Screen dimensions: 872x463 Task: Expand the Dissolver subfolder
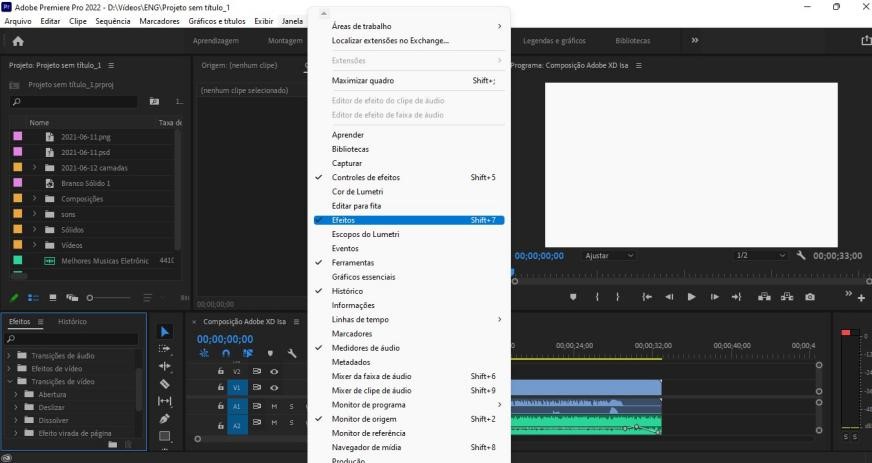click(x=16, y=420)
